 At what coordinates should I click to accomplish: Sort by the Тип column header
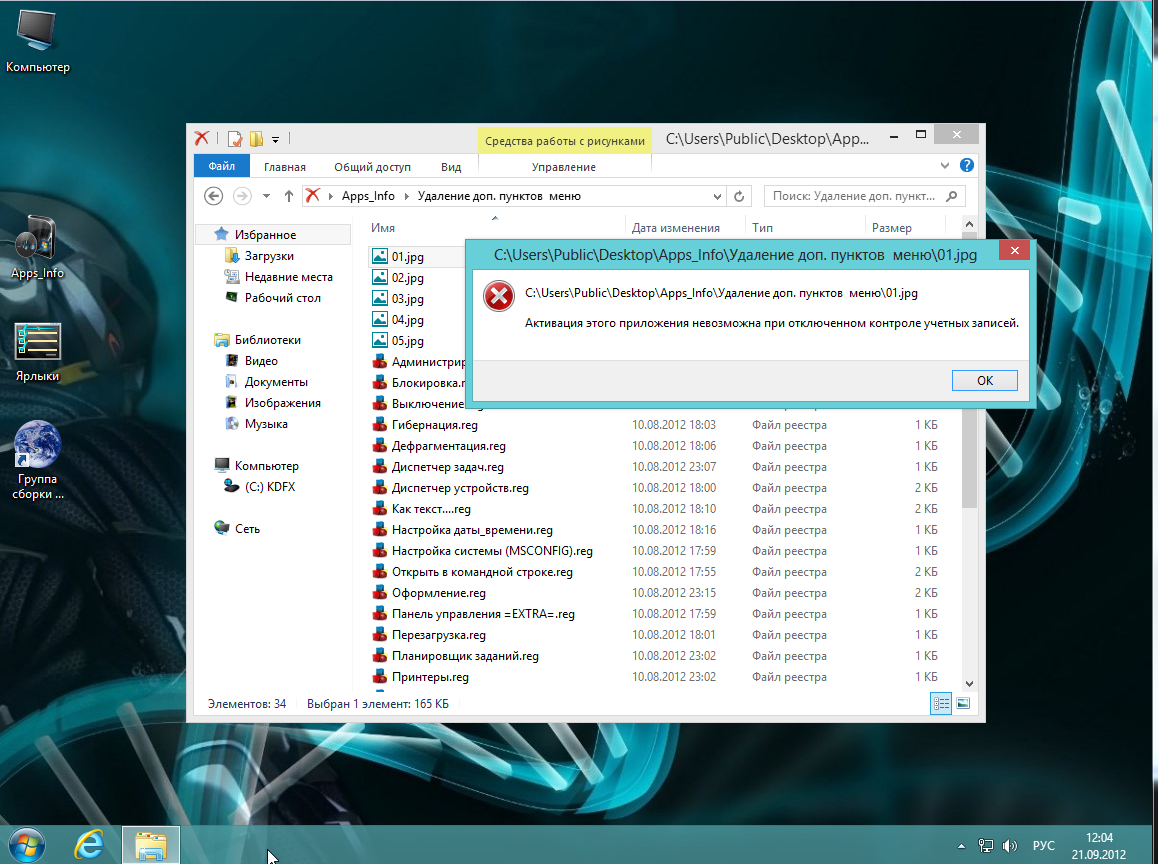pos(762,227)
